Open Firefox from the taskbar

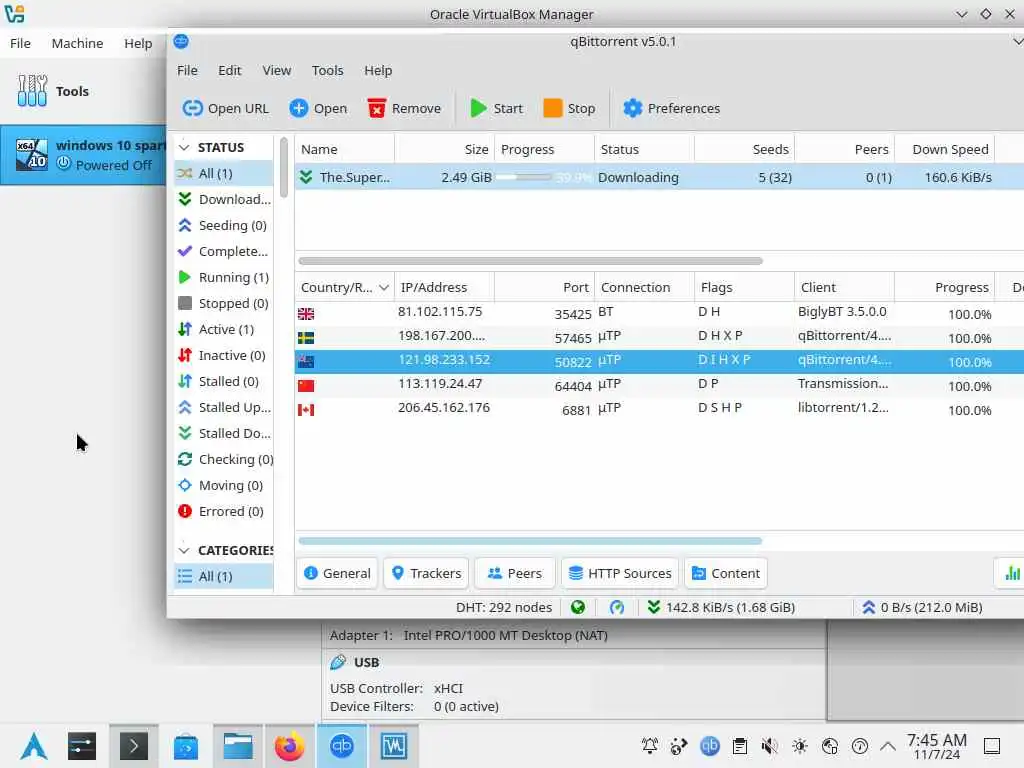289,746
